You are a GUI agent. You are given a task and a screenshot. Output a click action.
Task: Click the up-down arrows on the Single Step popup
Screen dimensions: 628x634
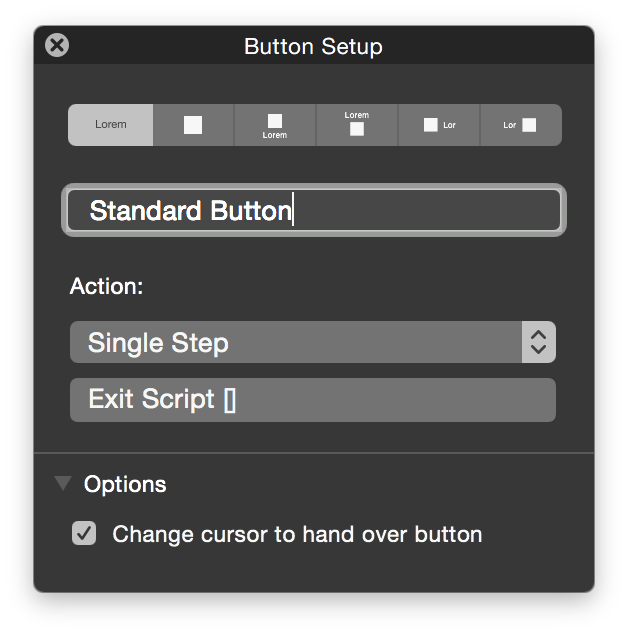[x=539, y=342]
